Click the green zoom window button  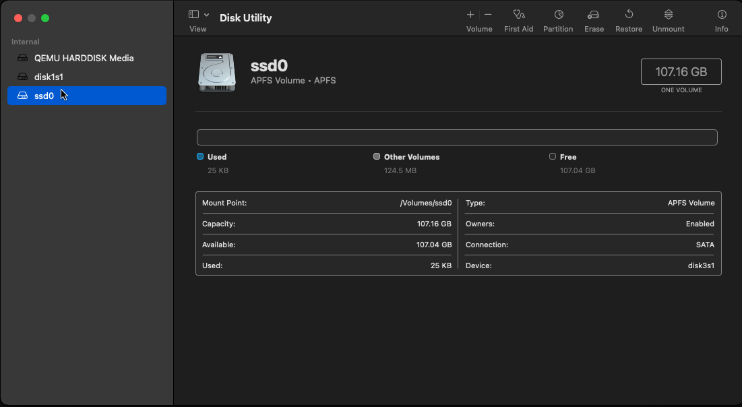pyautogui.click(x=45, y=18)
